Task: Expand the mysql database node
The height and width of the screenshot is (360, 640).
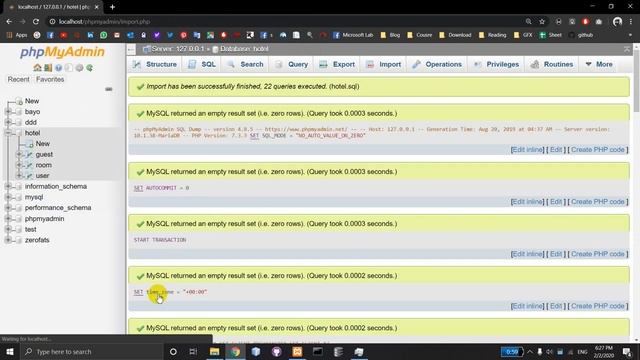Action: (x=8, y=197)
